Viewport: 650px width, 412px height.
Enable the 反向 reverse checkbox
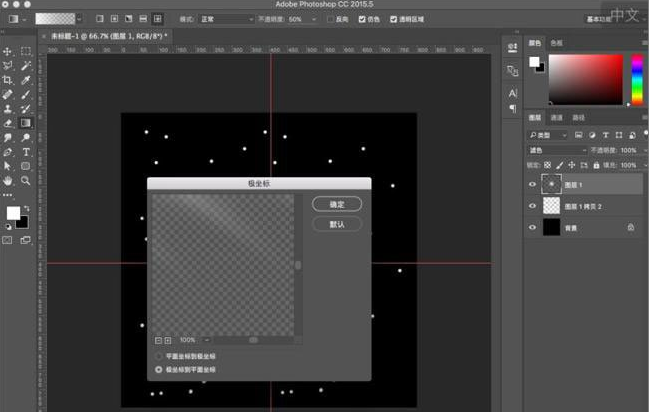click(330, 19)
